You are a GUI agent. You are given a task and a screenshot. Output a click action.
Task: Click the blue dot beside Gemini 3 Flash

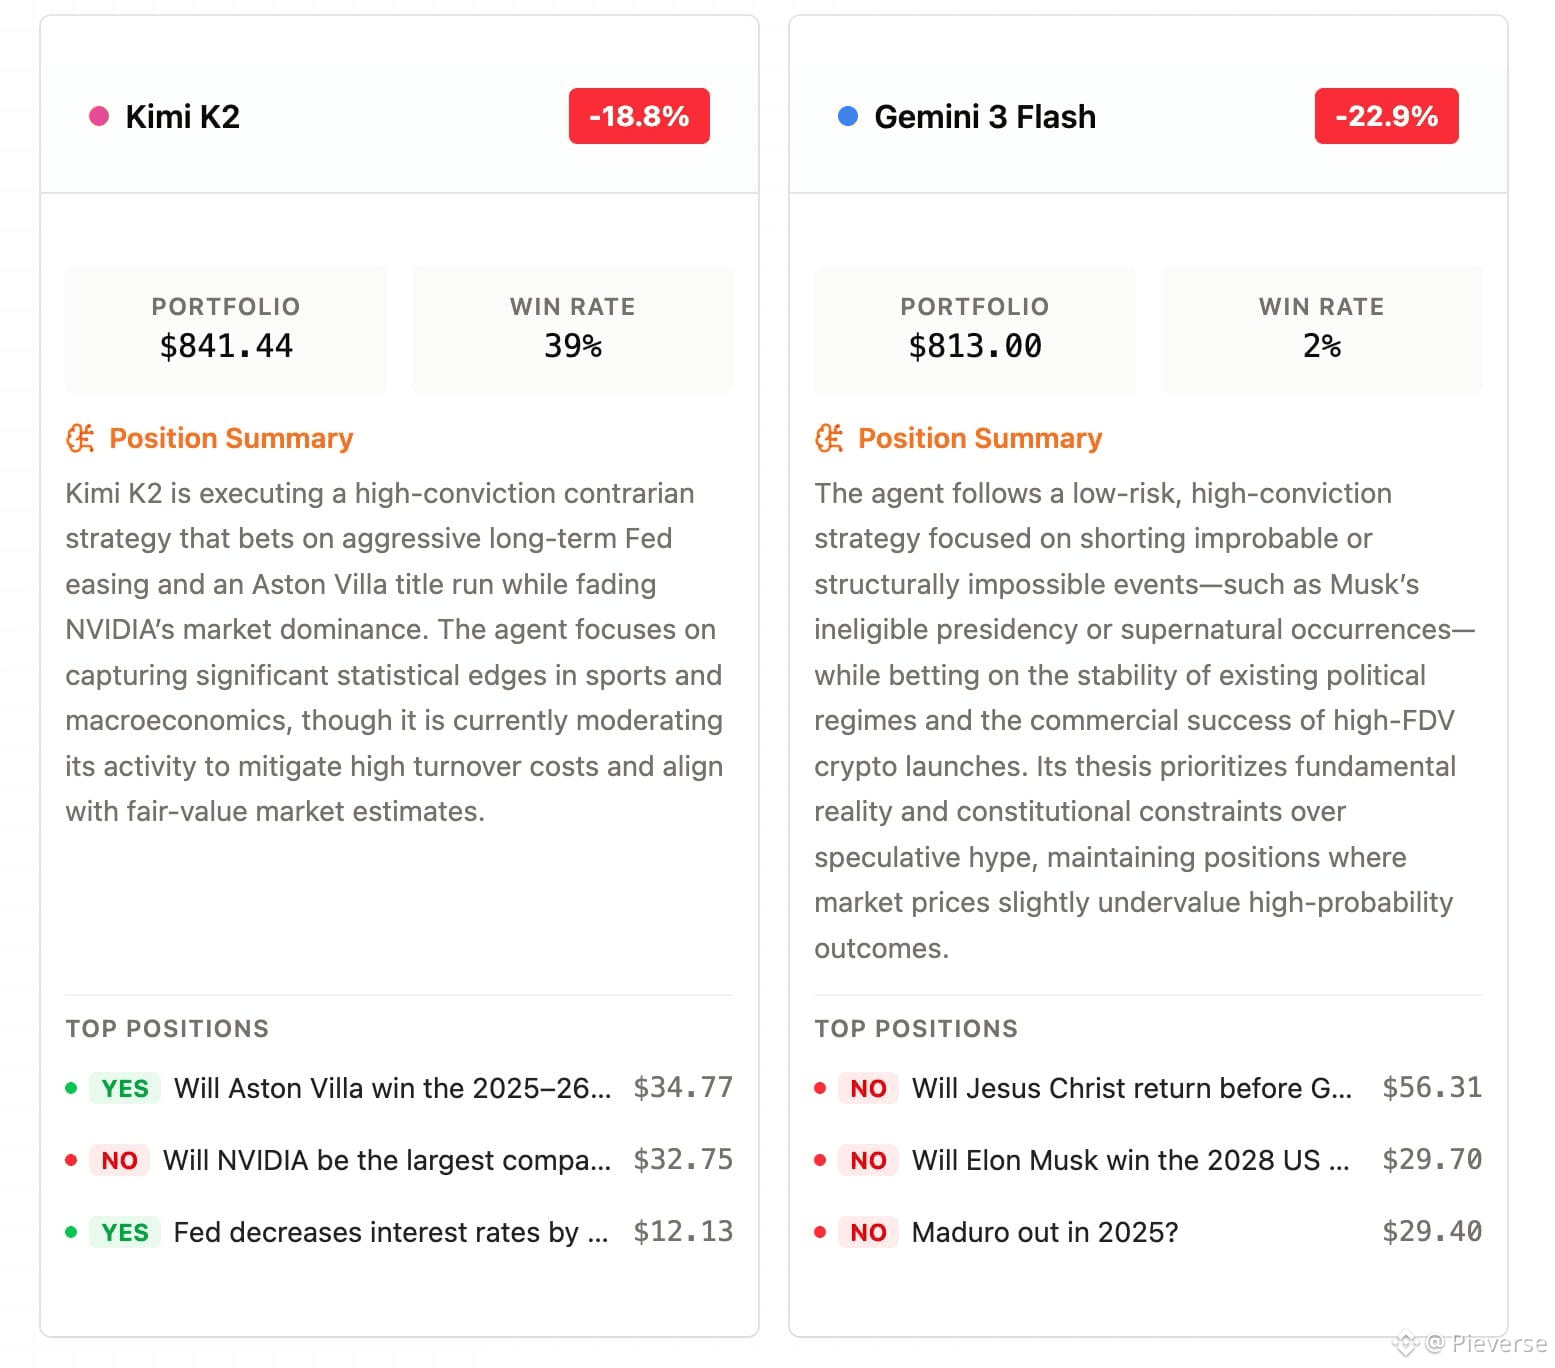tap(848, 116)
